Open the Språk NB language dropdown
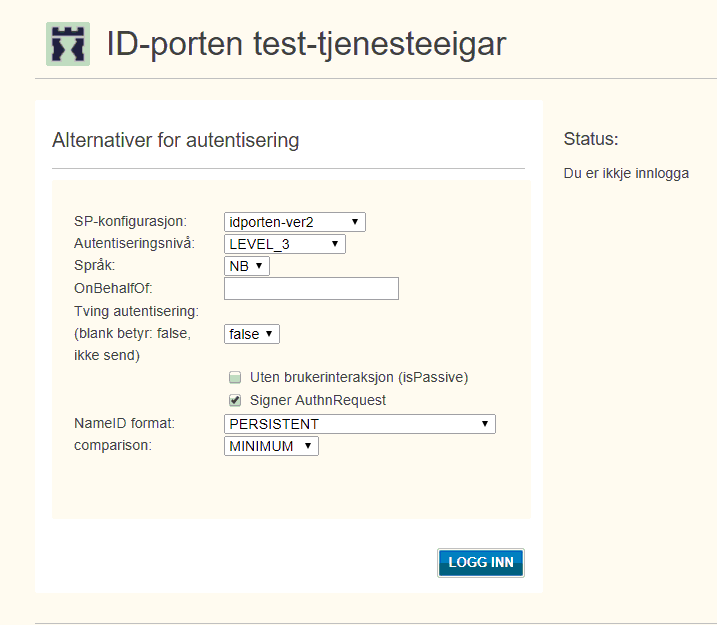Screen dimensions: 717x625 point(246,266)
